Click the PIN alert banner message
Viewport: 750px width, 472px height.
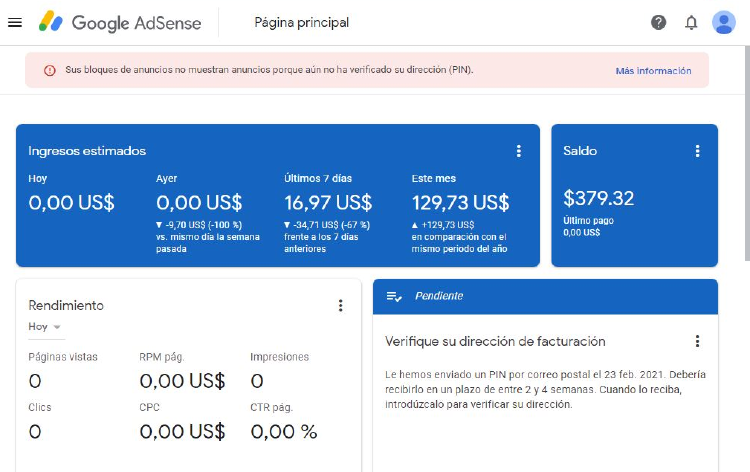click(269, 70)
